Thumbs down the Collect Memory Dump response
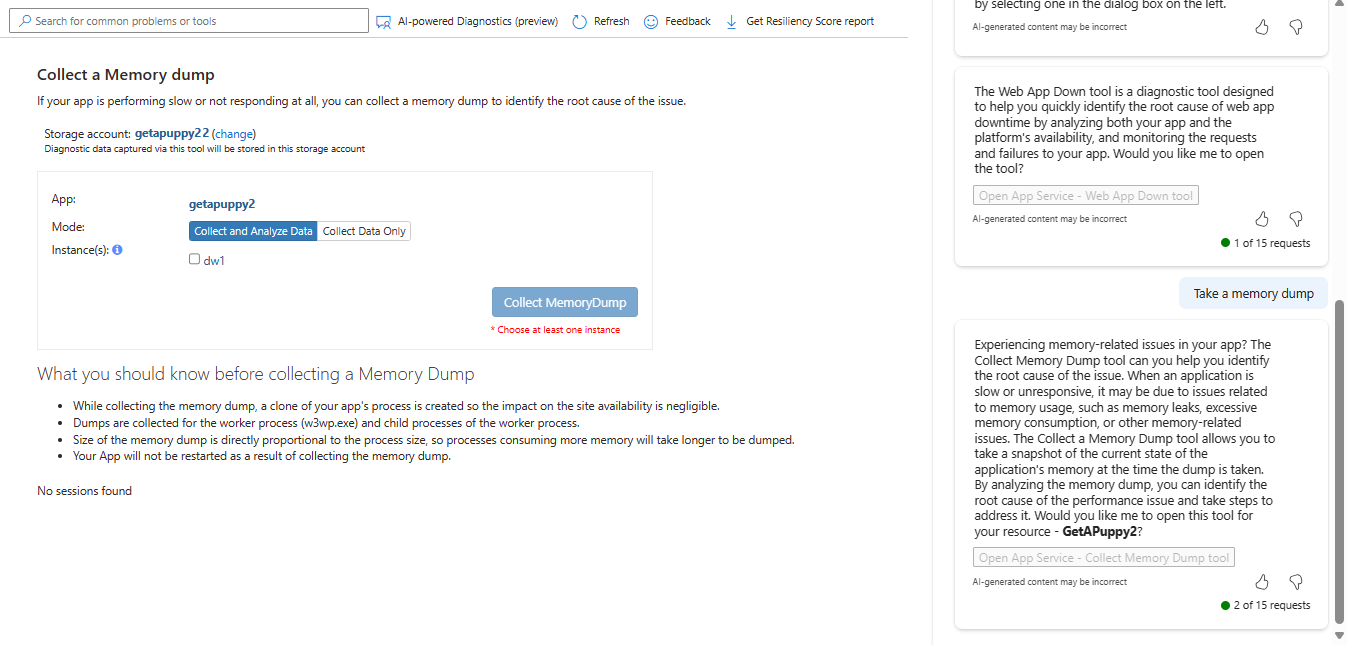This screenshot has width=1347, height=645. click(1296, 581)
